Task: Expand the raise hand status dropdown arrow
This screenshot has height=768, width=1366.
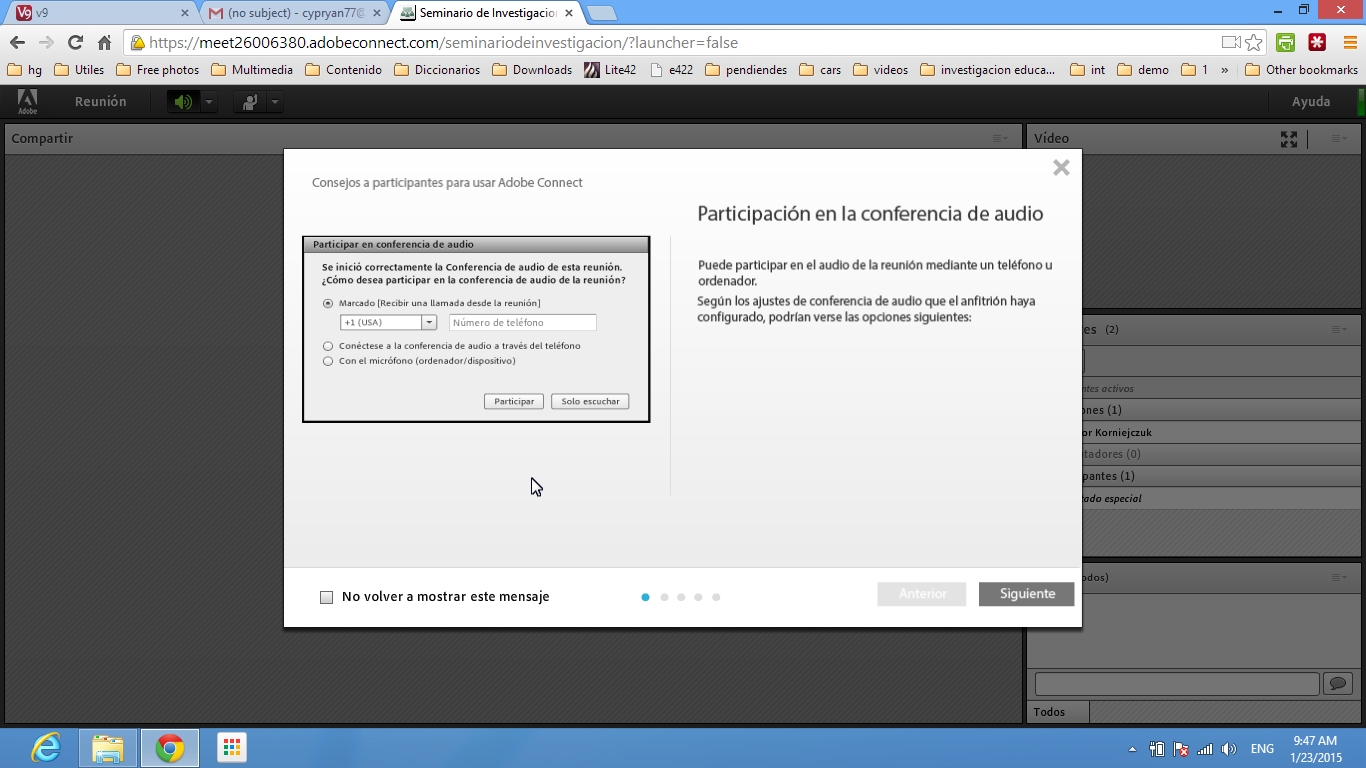Action: (274, 102)
